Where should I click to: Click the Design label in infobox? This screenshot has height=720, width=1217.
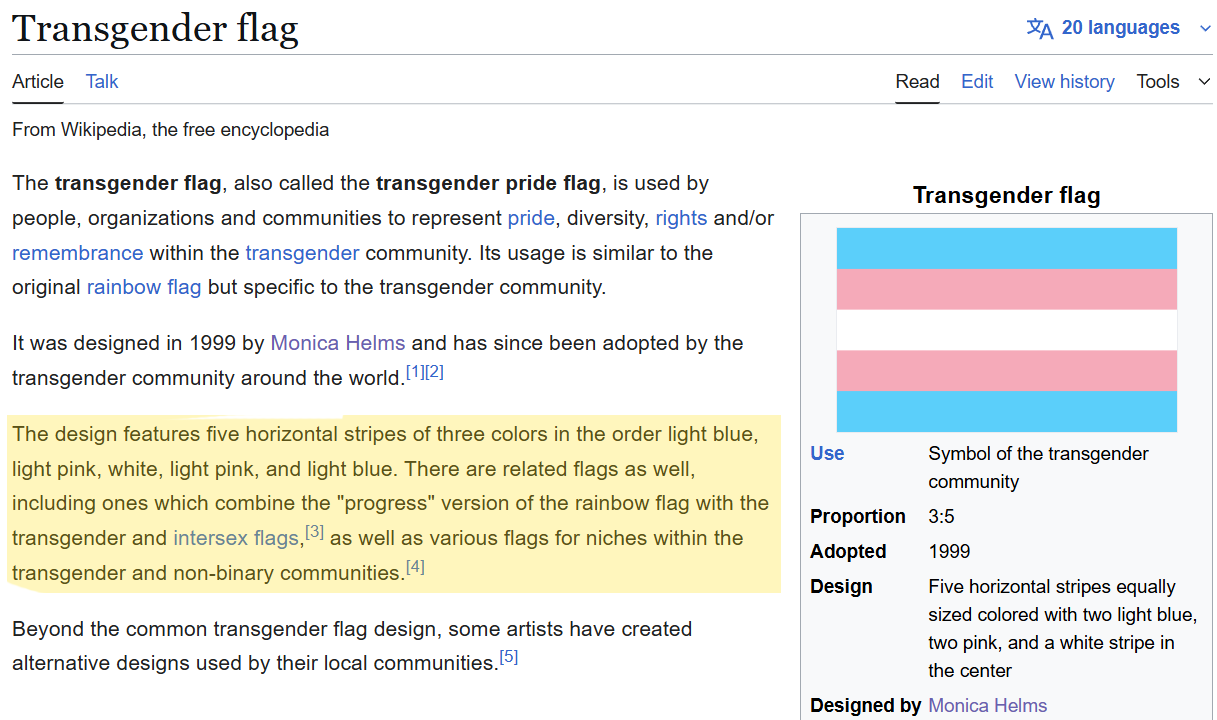tap(841, 587)
